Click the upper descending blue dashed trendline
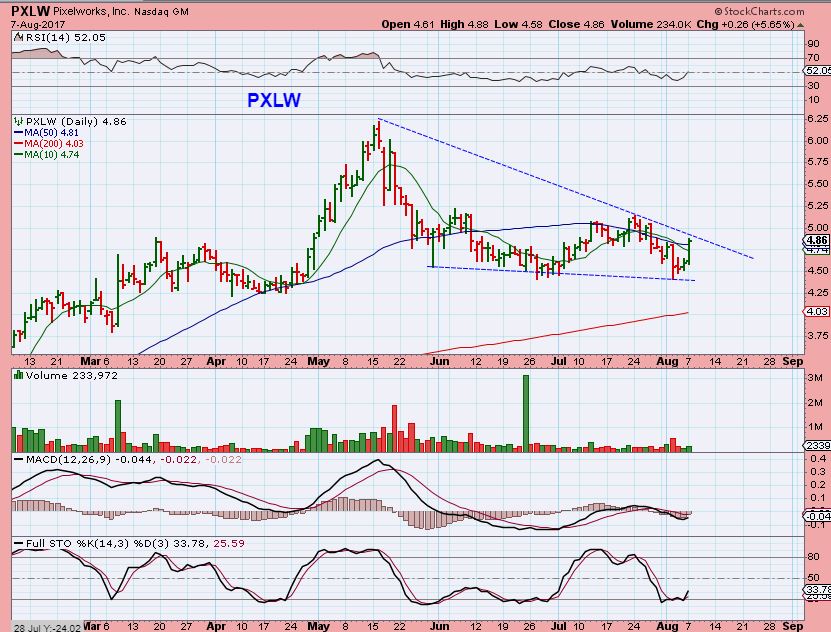 [565, 188]
